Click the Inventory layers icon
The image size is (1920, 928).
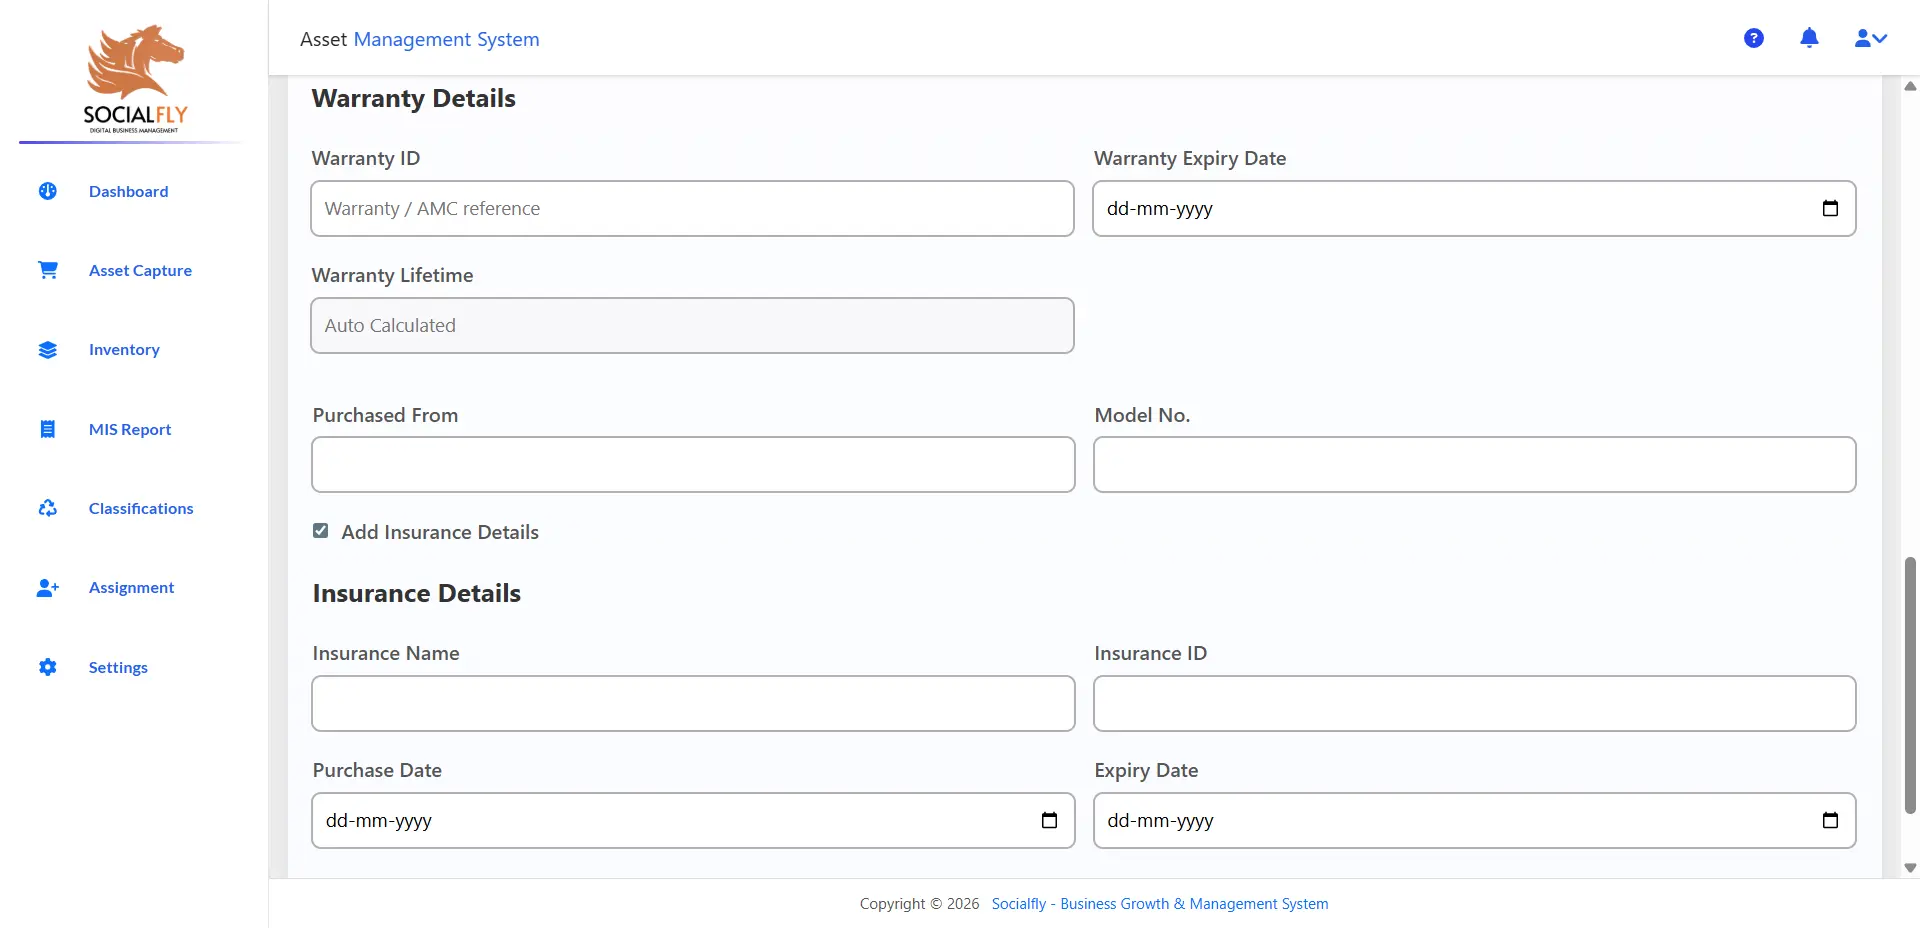point(48,350)
